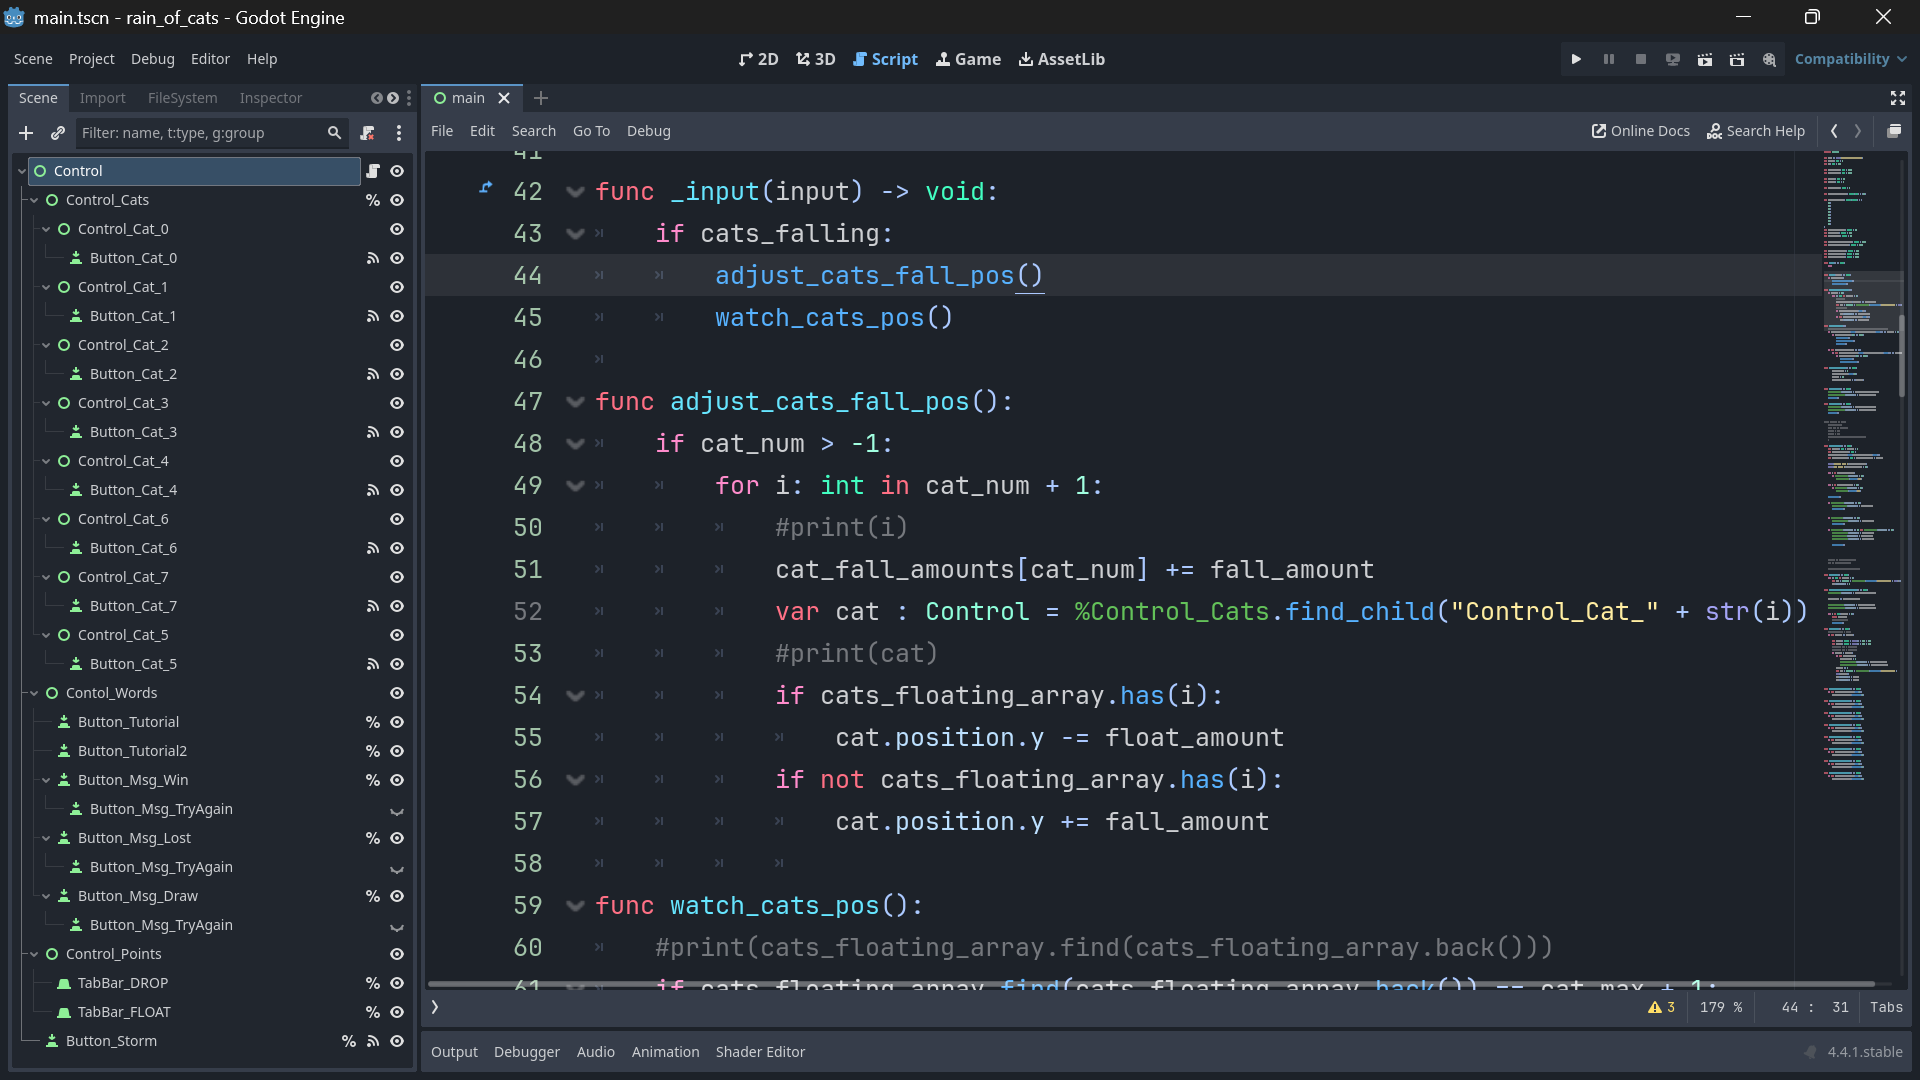Open Compatibility renderer dropdown
This screenshot has width=1920, height=1080.
coord(1850,59)
